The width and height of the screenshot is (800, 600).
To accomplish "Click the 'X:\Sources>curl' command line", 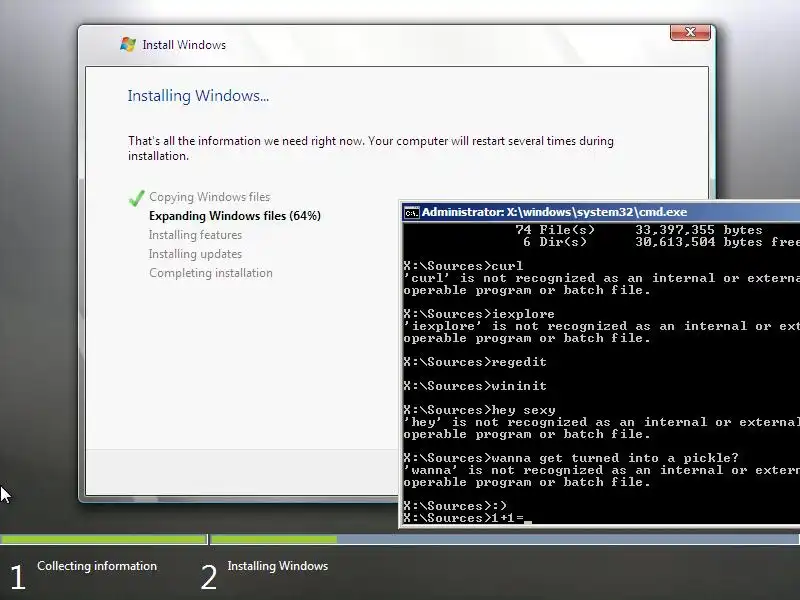I will 463,266.
